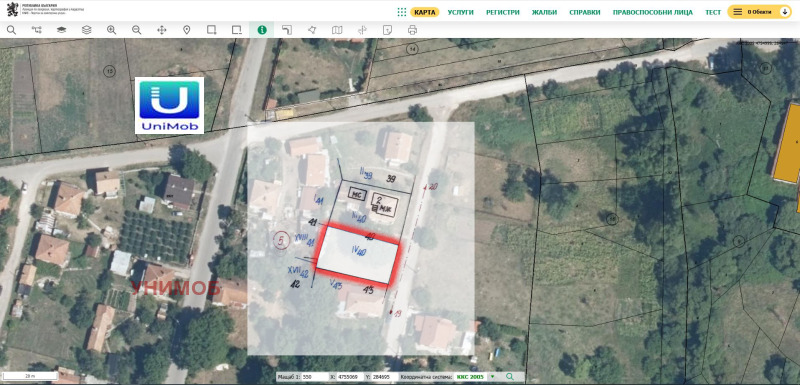Viewport: 800px width, 385px height.
Task: Select the add-to-selection rectangle tool
Action: [x=212, y=30]
